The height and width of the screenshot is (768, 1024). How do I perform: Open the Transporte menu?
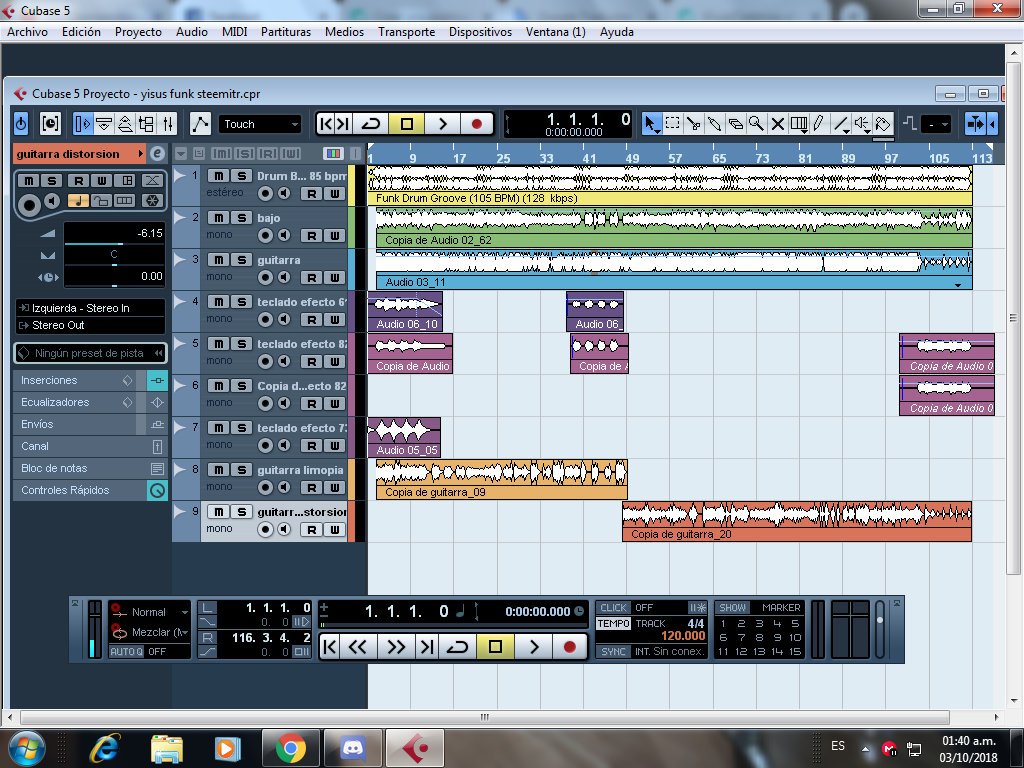point(406,31)
